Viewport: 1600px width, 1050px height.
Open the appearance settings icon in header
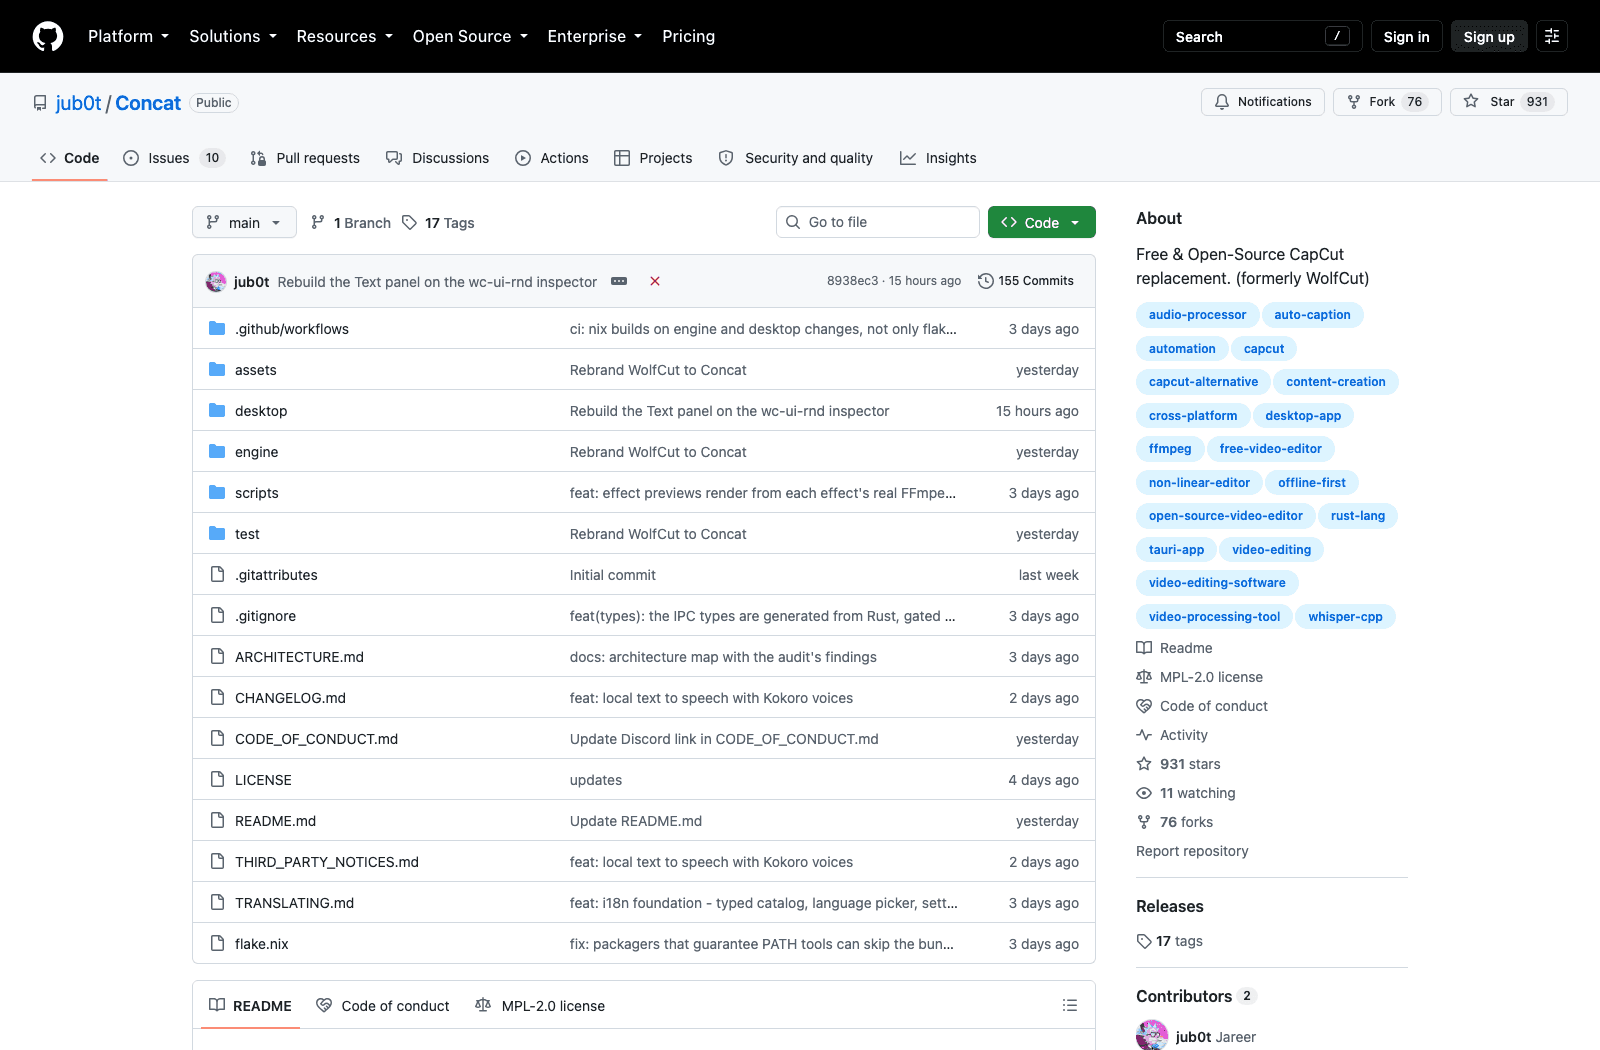pos(1552,36)
